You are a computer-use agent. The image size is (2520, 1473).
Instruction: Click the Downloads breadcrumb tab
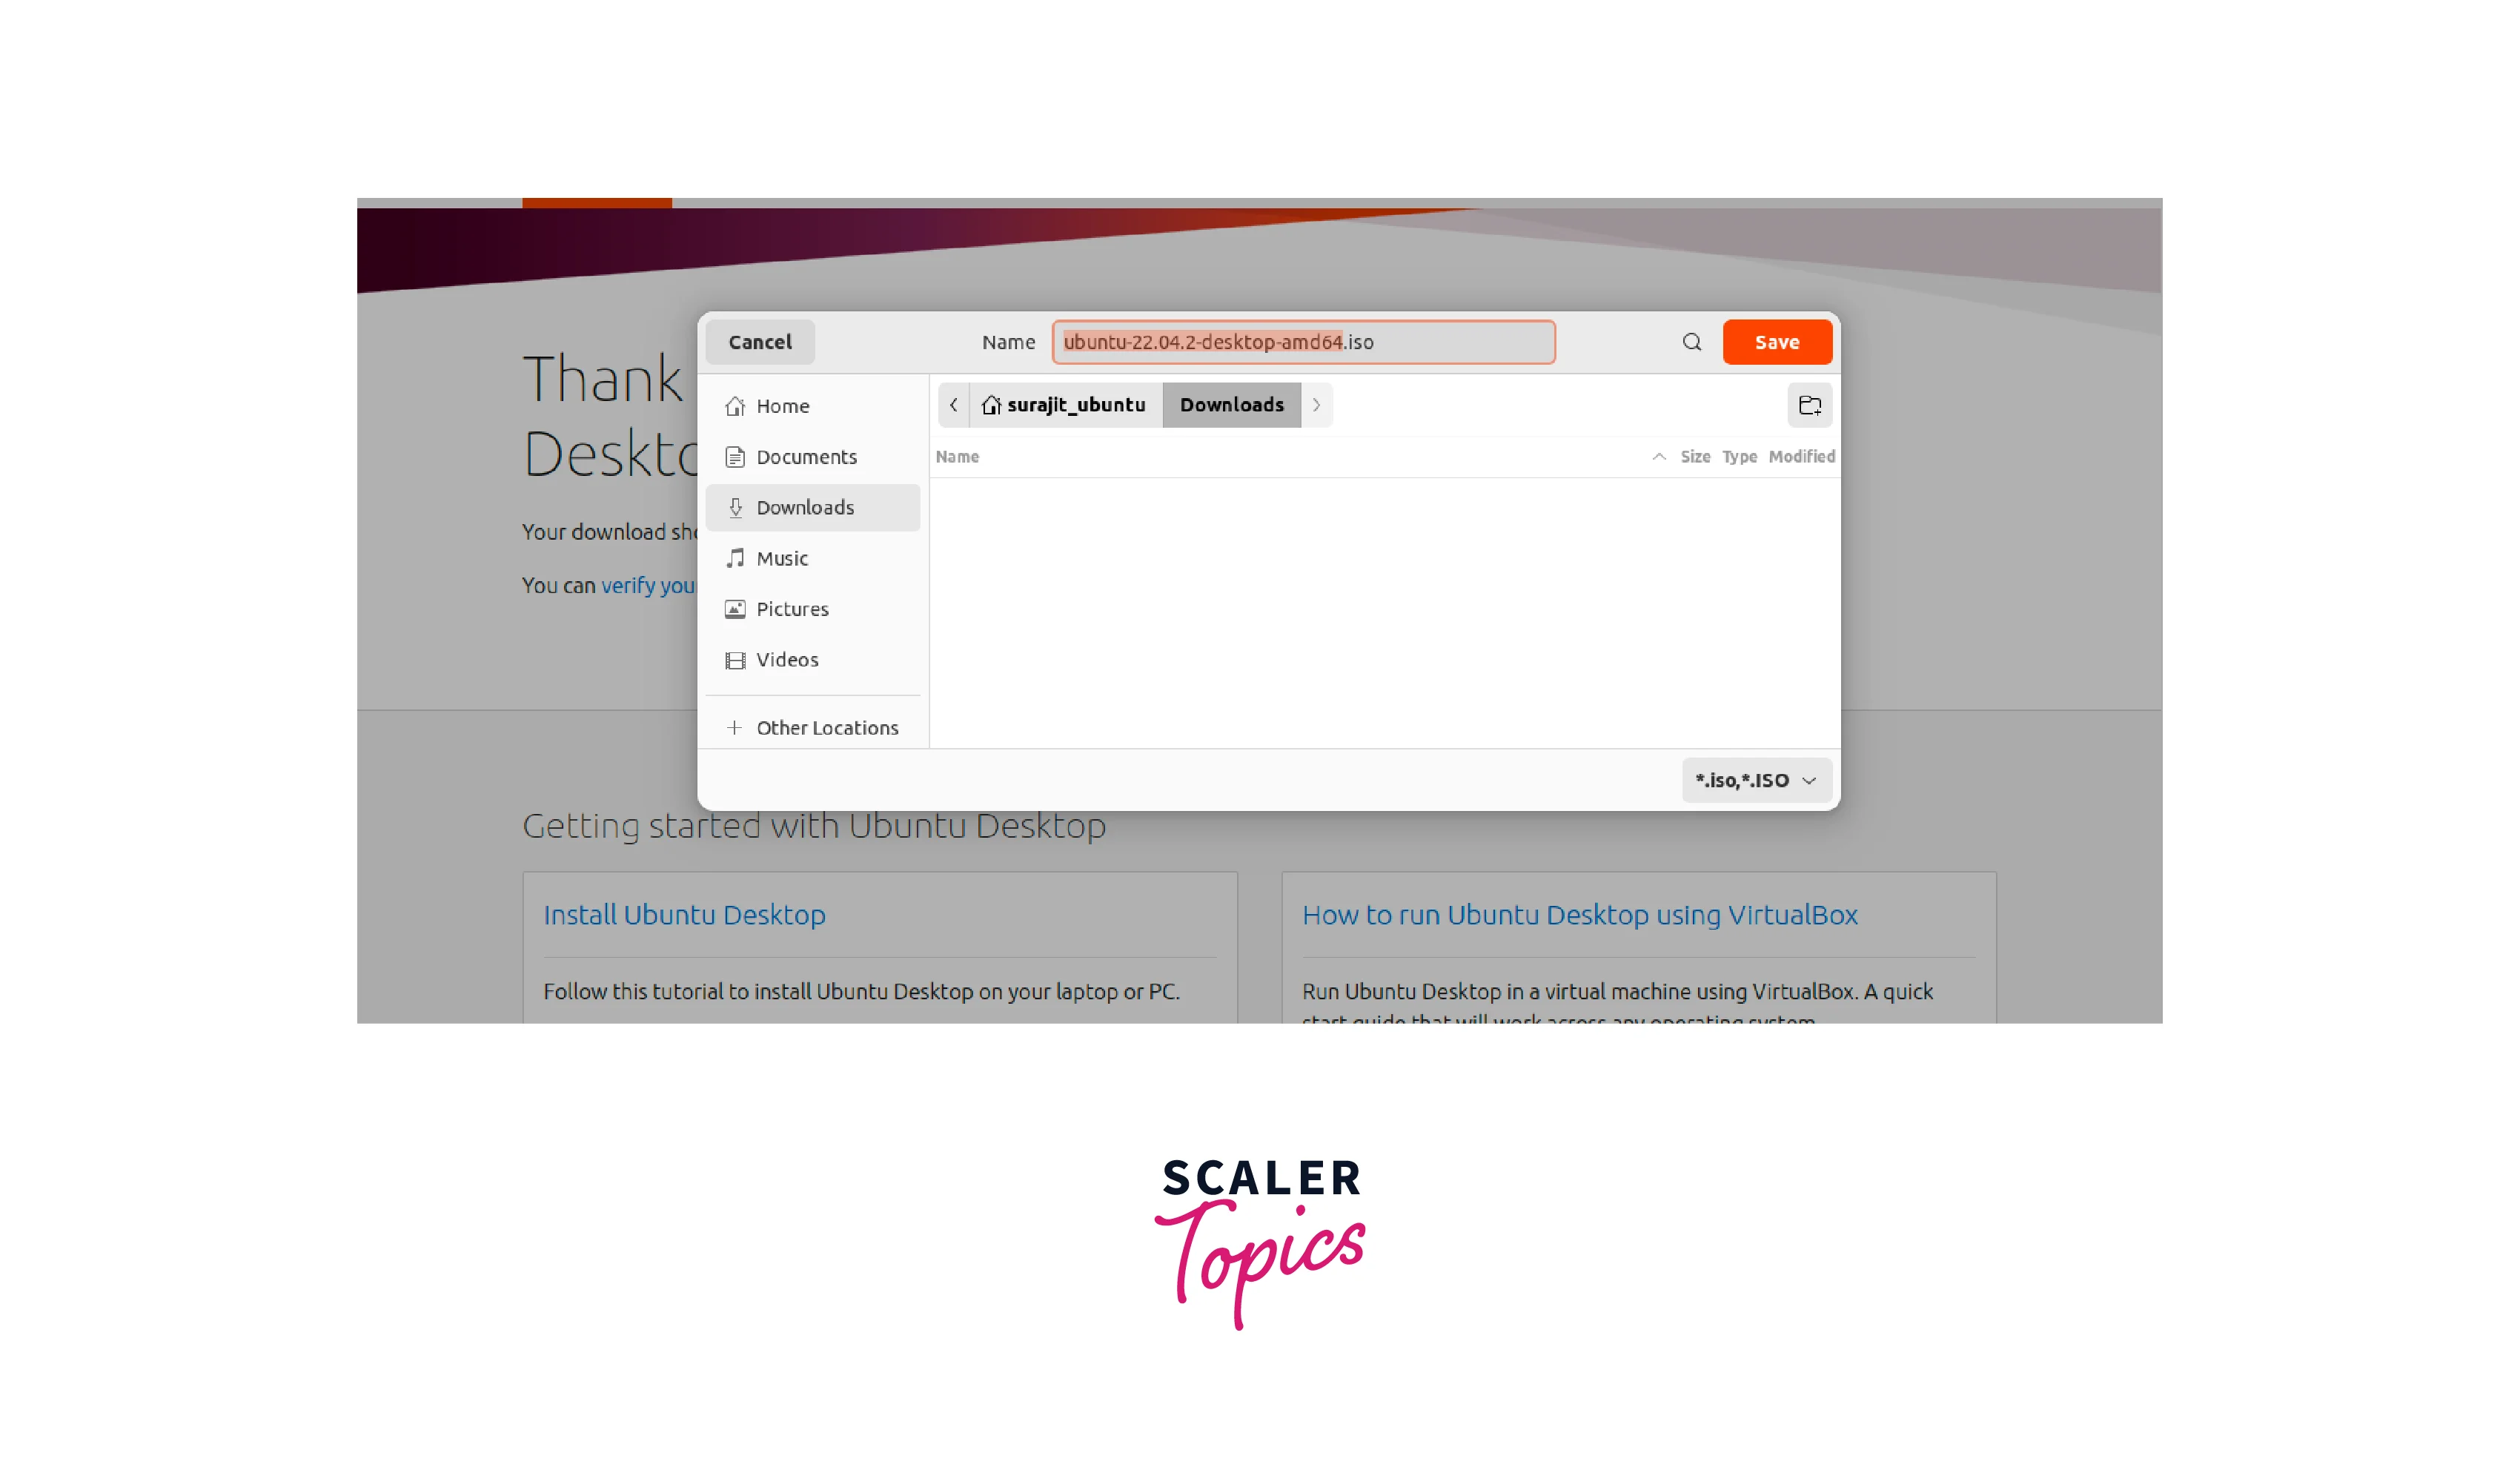pos(1230,403)
